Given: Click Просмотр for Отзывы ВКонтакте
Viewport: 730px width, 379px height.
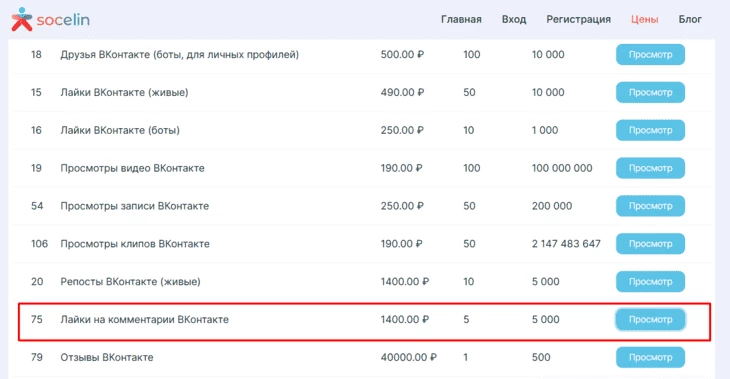Looking at the screenshot, I should [x=650, y=357].
